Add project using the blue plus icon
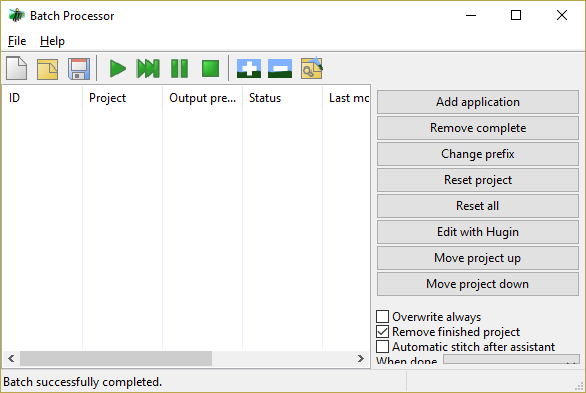586x393 pixels. click(x=249, y=68)
